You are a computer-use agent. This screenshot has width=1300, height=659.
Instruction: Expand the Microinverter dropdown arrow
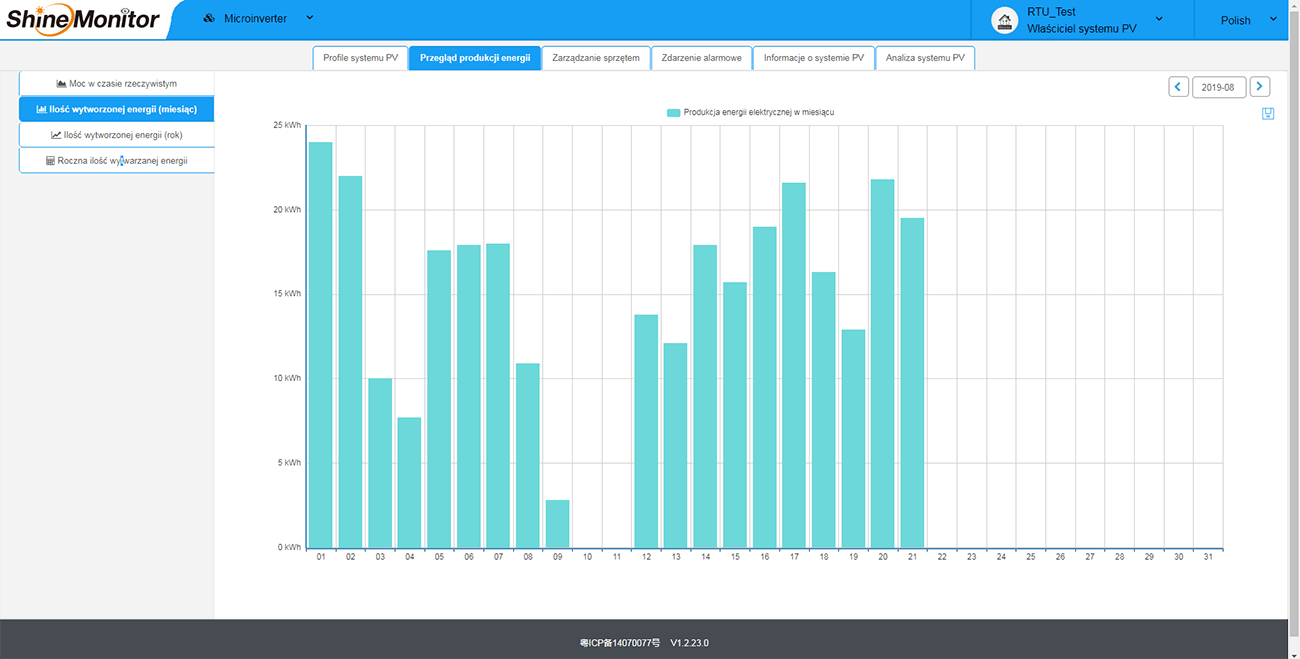coord(309,18)
